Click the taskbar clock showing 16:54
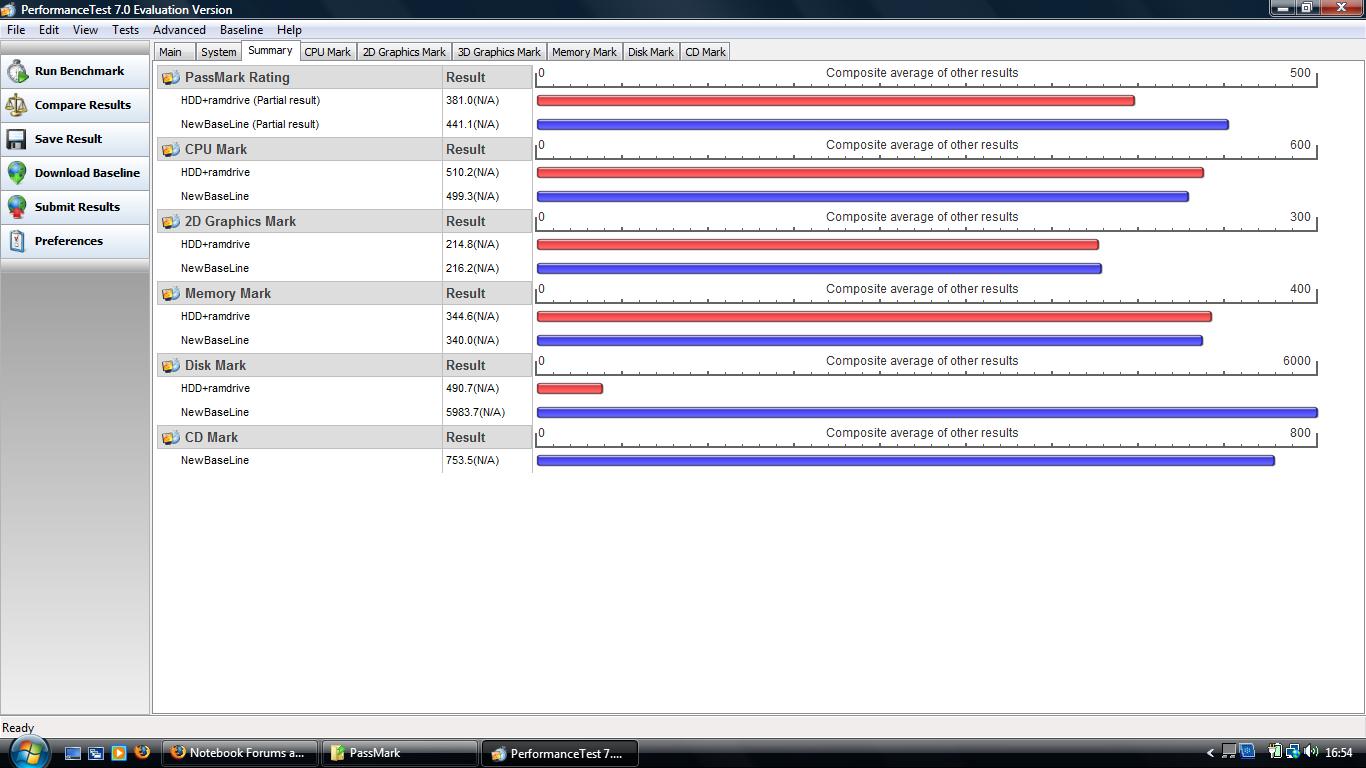This screenshot has width=1366, height=768. coord(1338,753)
